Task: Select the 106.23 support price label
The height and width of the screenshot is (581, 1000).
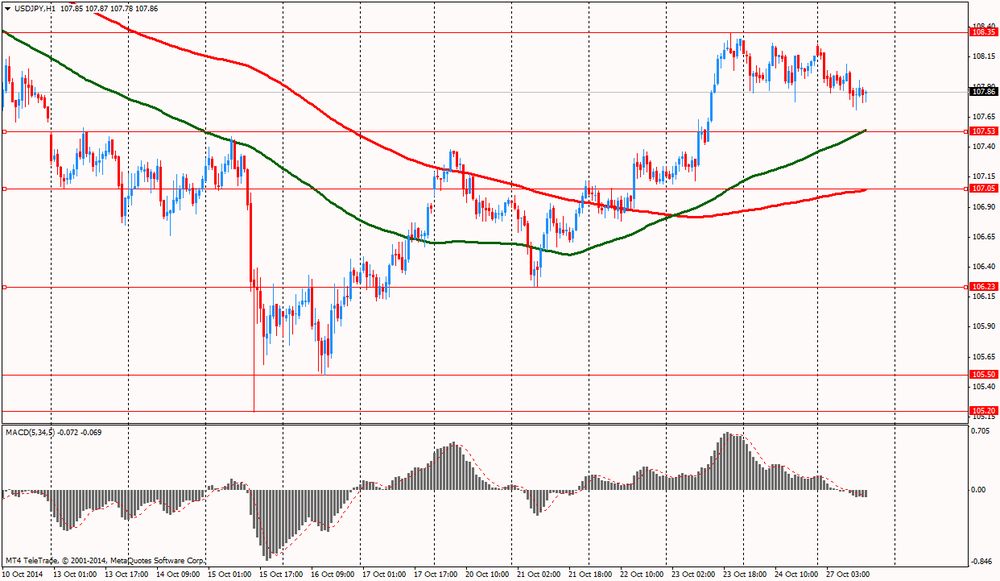Action: pyautogui.click(x=982, y=287)
